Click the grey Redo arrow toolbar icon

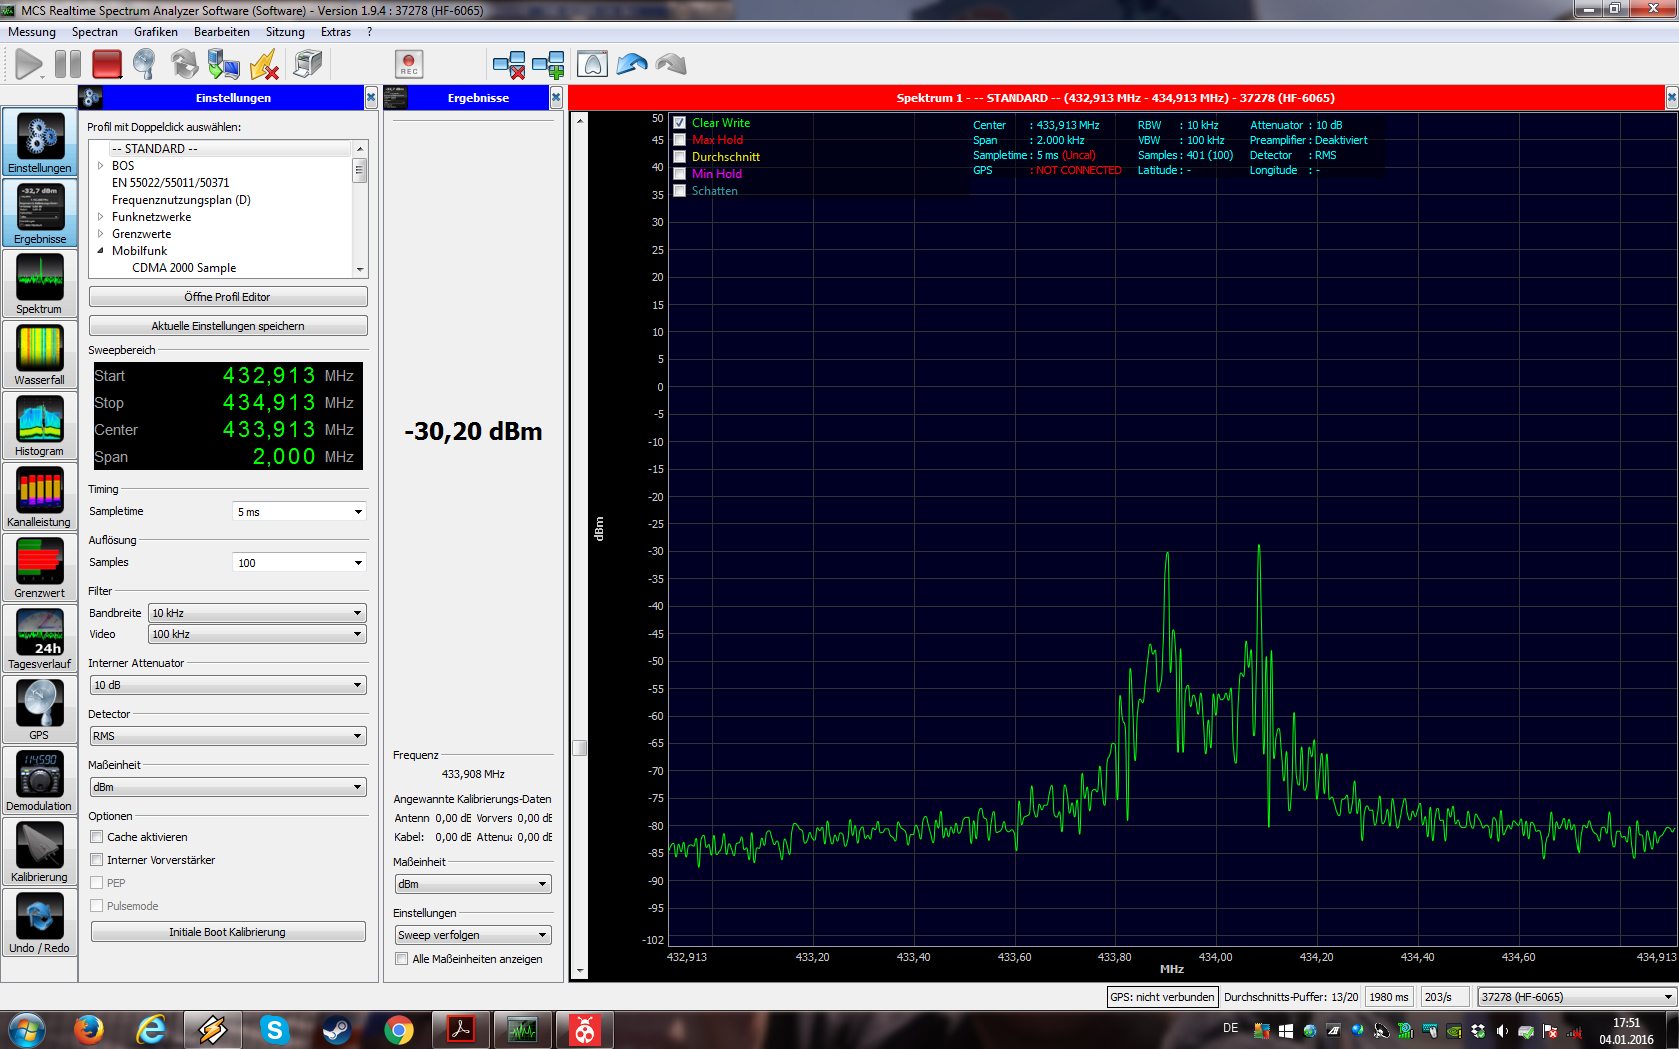click(x=671, y=65)
